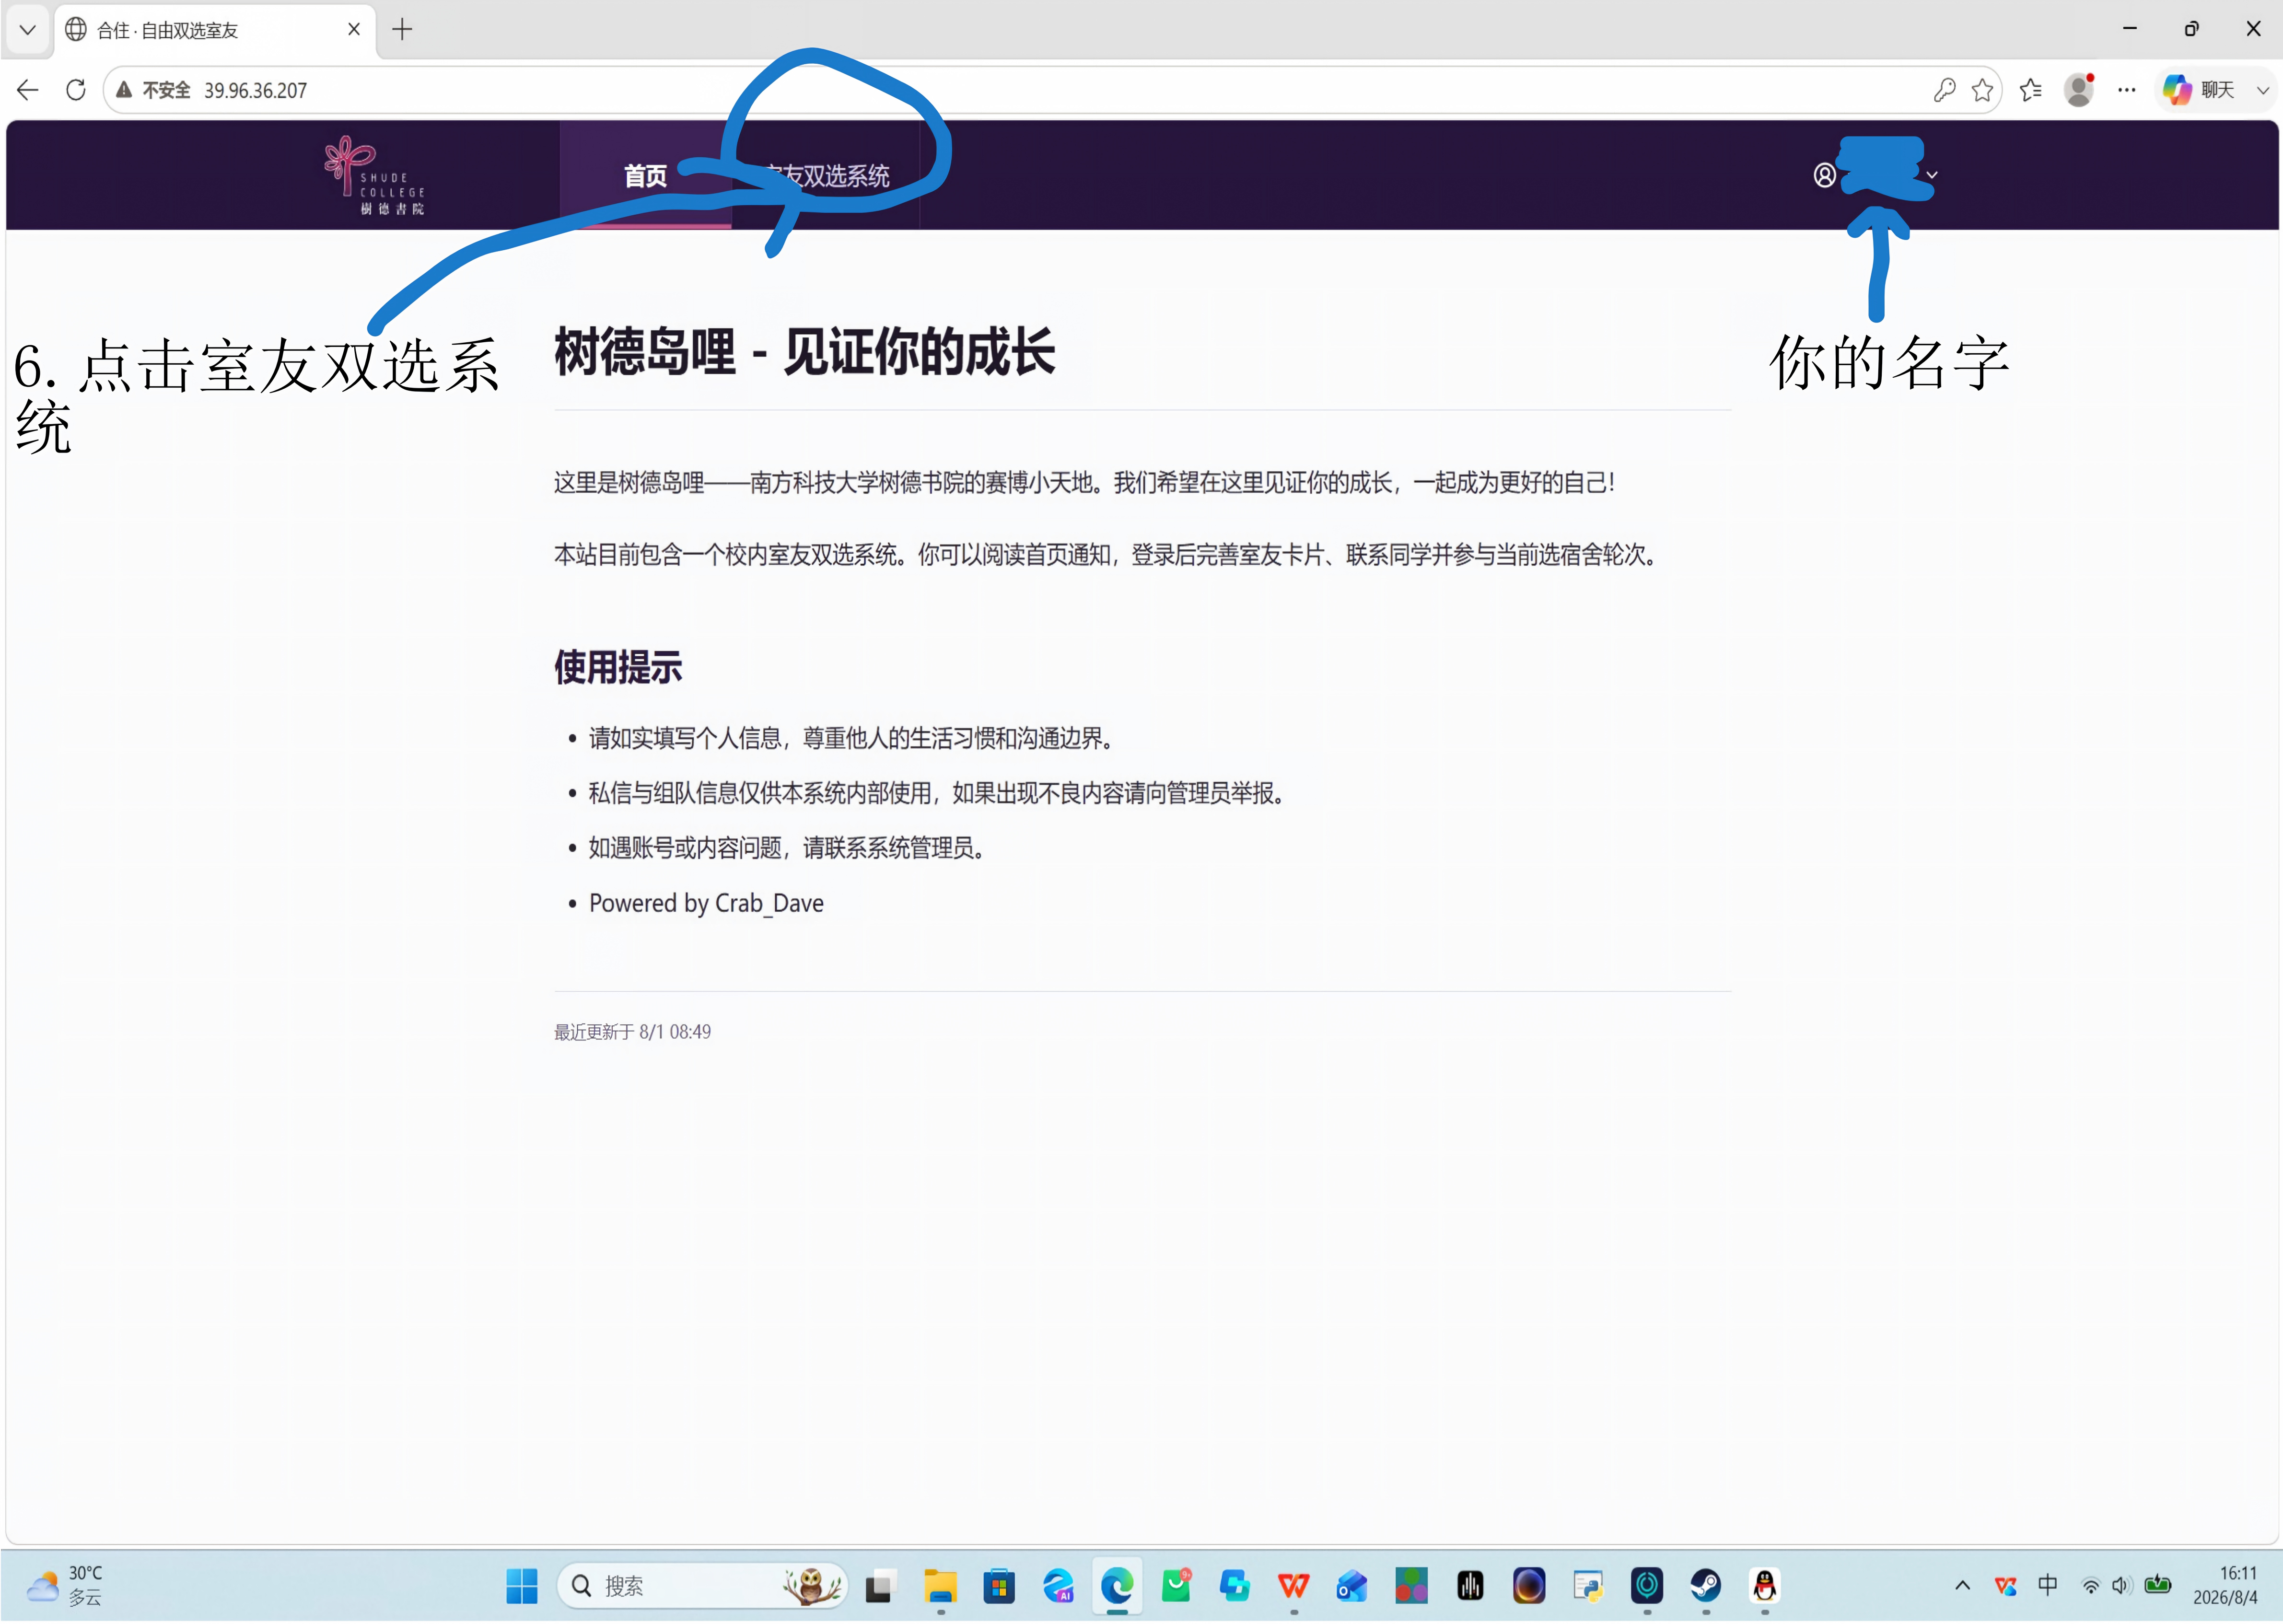Go back to the previous page

28,90
